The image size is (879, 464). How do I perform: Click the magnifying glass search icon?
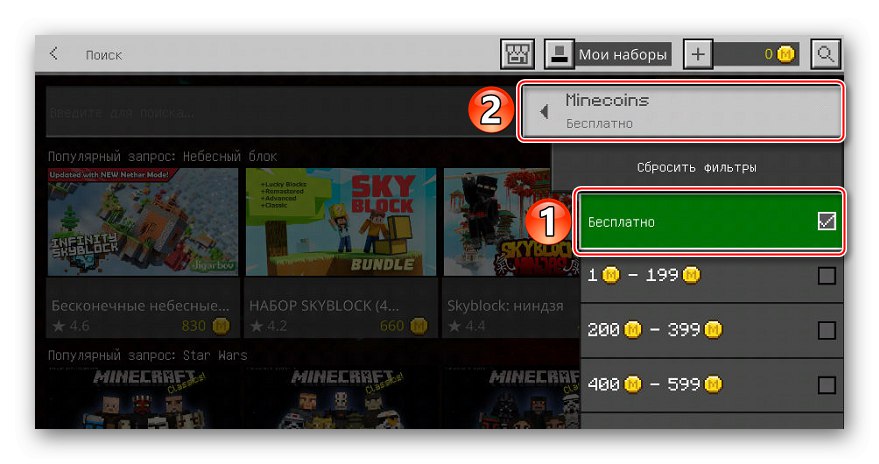point(826,54)
